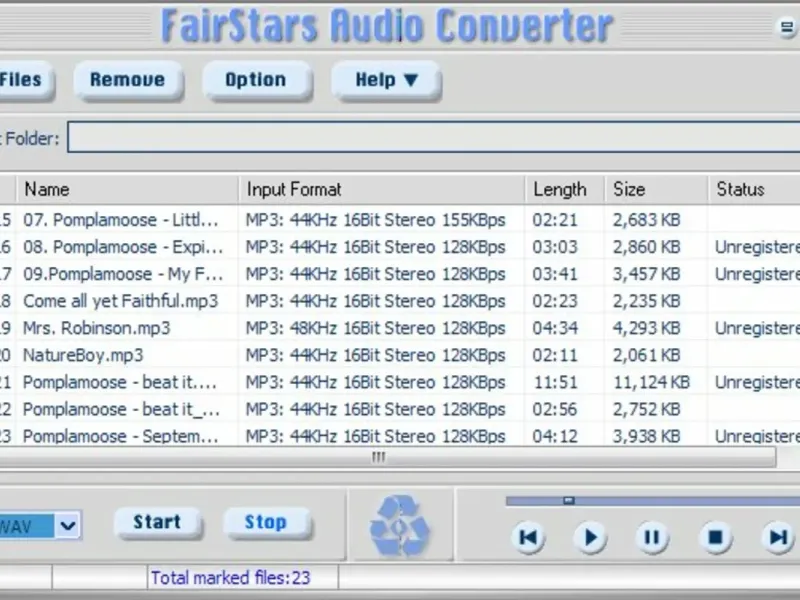Sort by Status column header

tap(754, 190)
